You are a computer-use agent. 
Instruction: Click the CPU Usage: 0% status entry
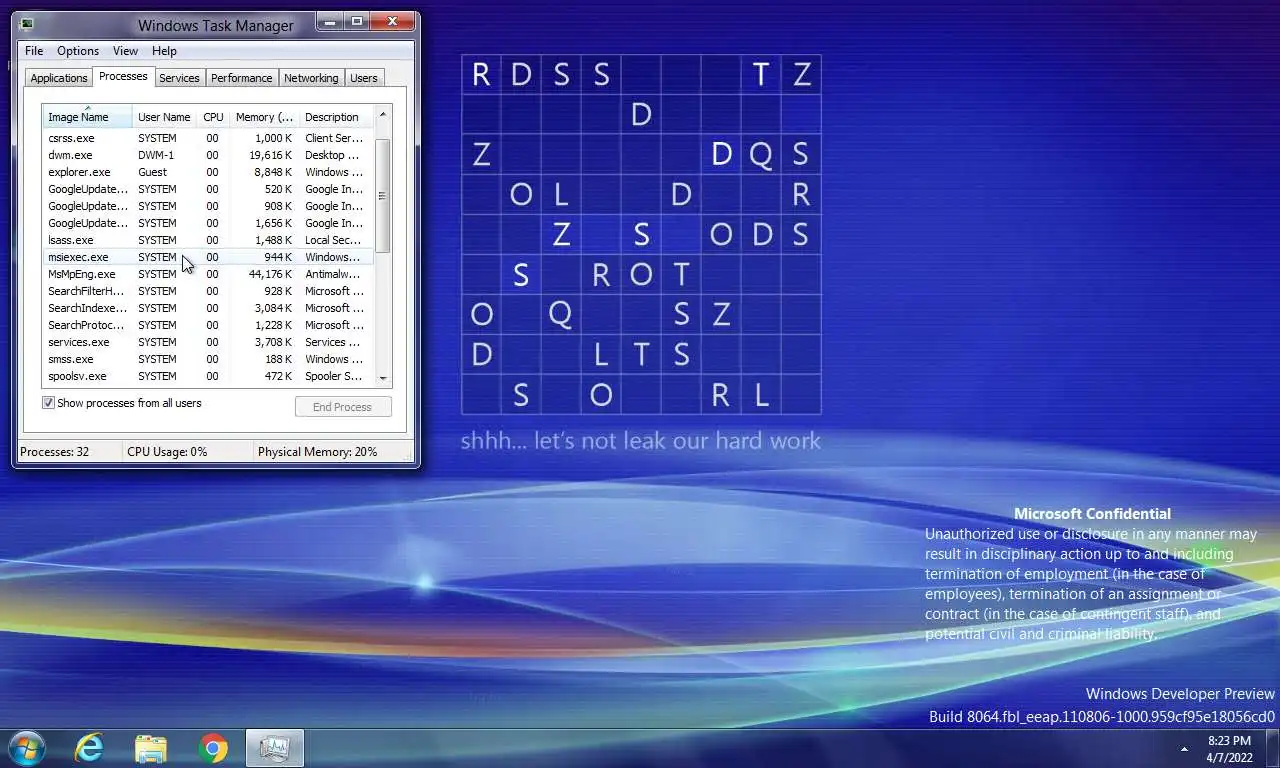(167, 452)
